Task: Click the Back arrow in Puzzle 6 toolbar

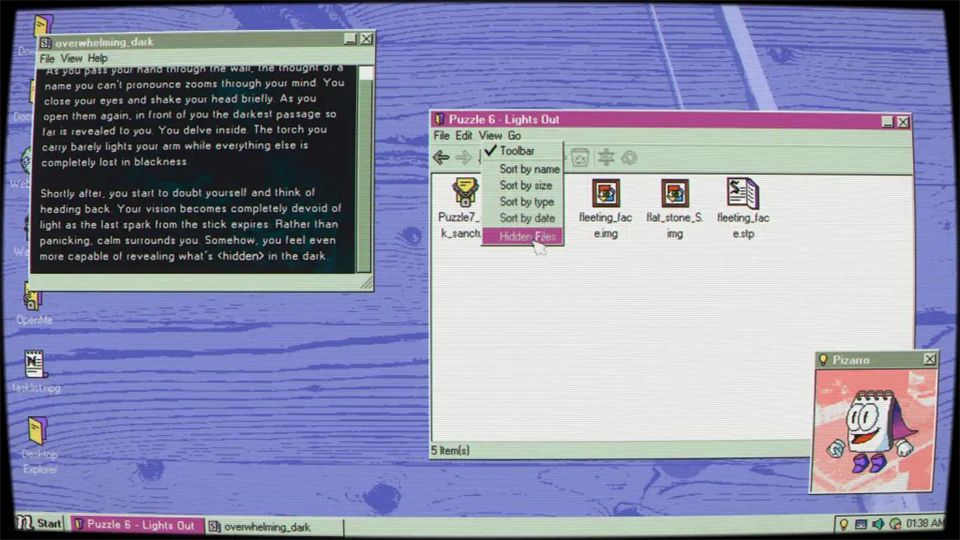Action: pos(441,157)
